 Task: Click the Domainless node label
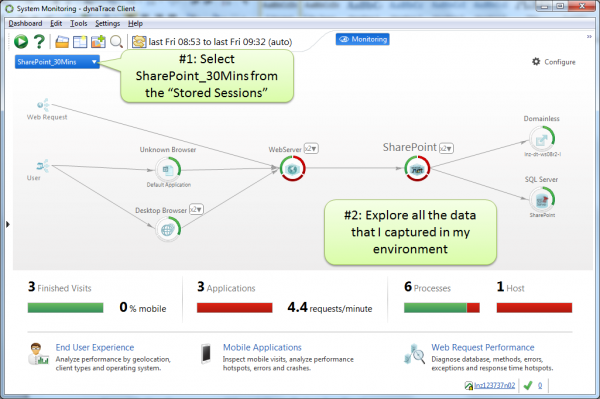click(541, 119)
